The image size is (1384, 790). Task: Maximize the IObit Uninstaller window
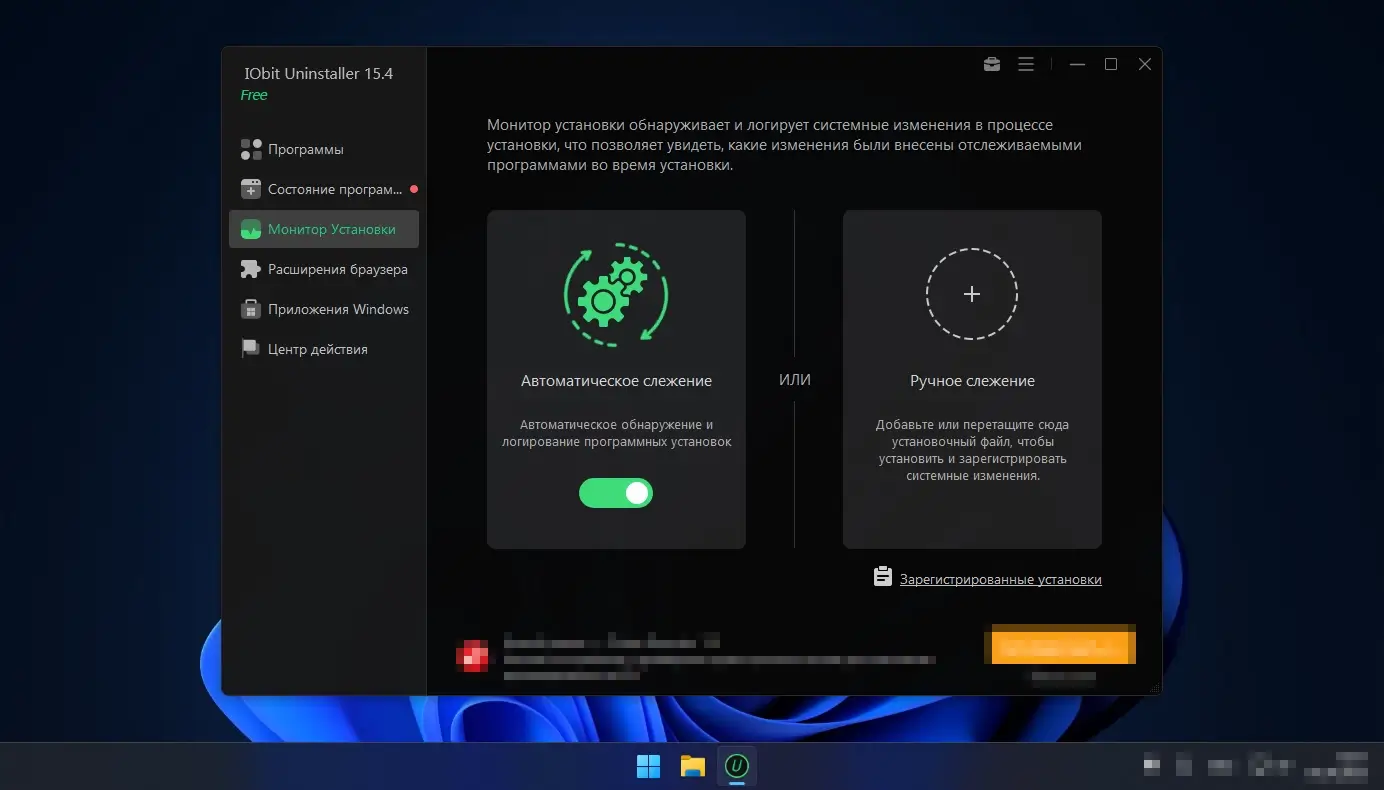[x=1111, y=64]
